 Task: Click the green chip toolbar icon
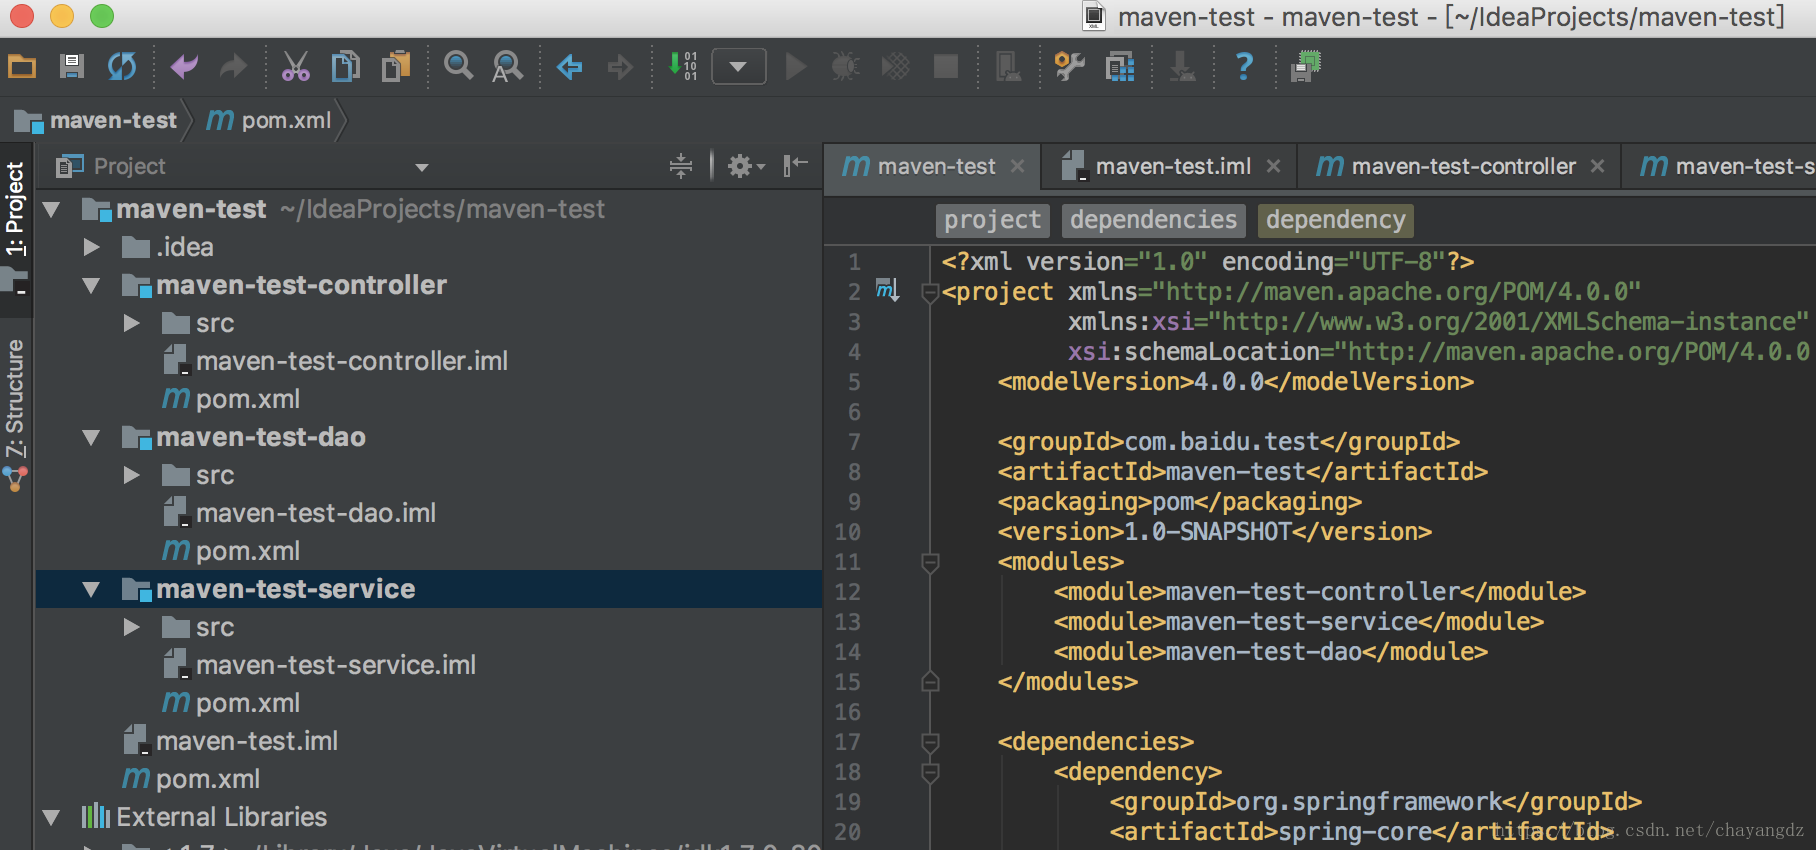click(x=1306, y=67)
